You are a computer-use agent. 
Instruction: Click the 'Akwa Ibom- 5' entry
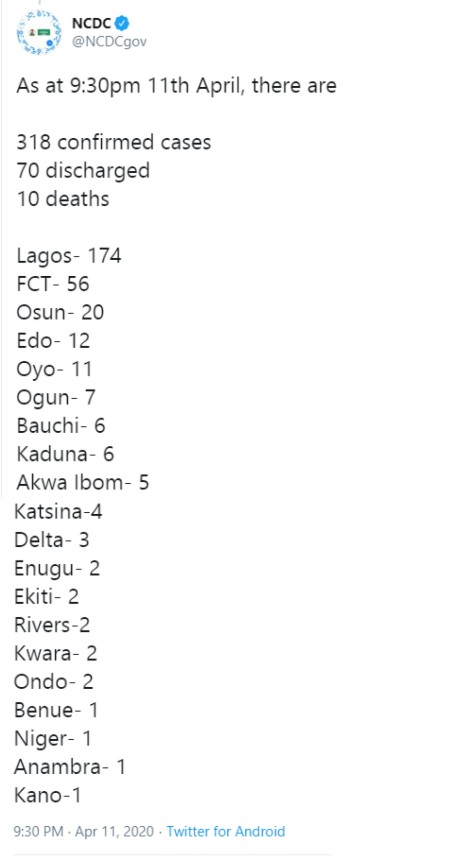82,483
